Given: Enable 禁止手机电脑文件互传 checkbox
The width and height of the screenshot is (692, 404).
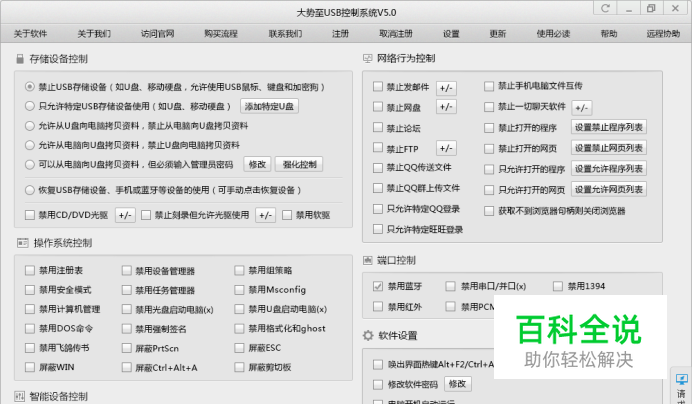Looking at the screenshot, I should pyautogui.click(x=489, y=86).
